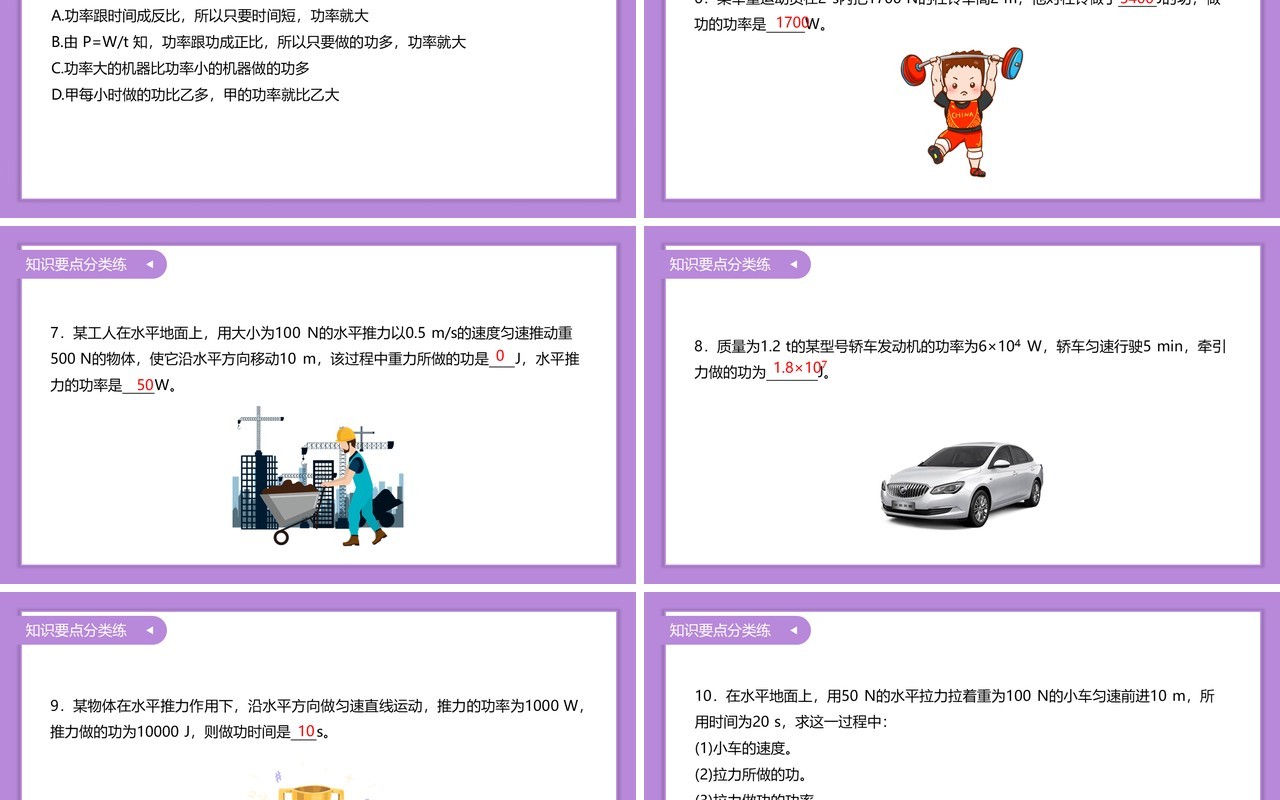Click the arrow icon on question 7's header tag

149,265
